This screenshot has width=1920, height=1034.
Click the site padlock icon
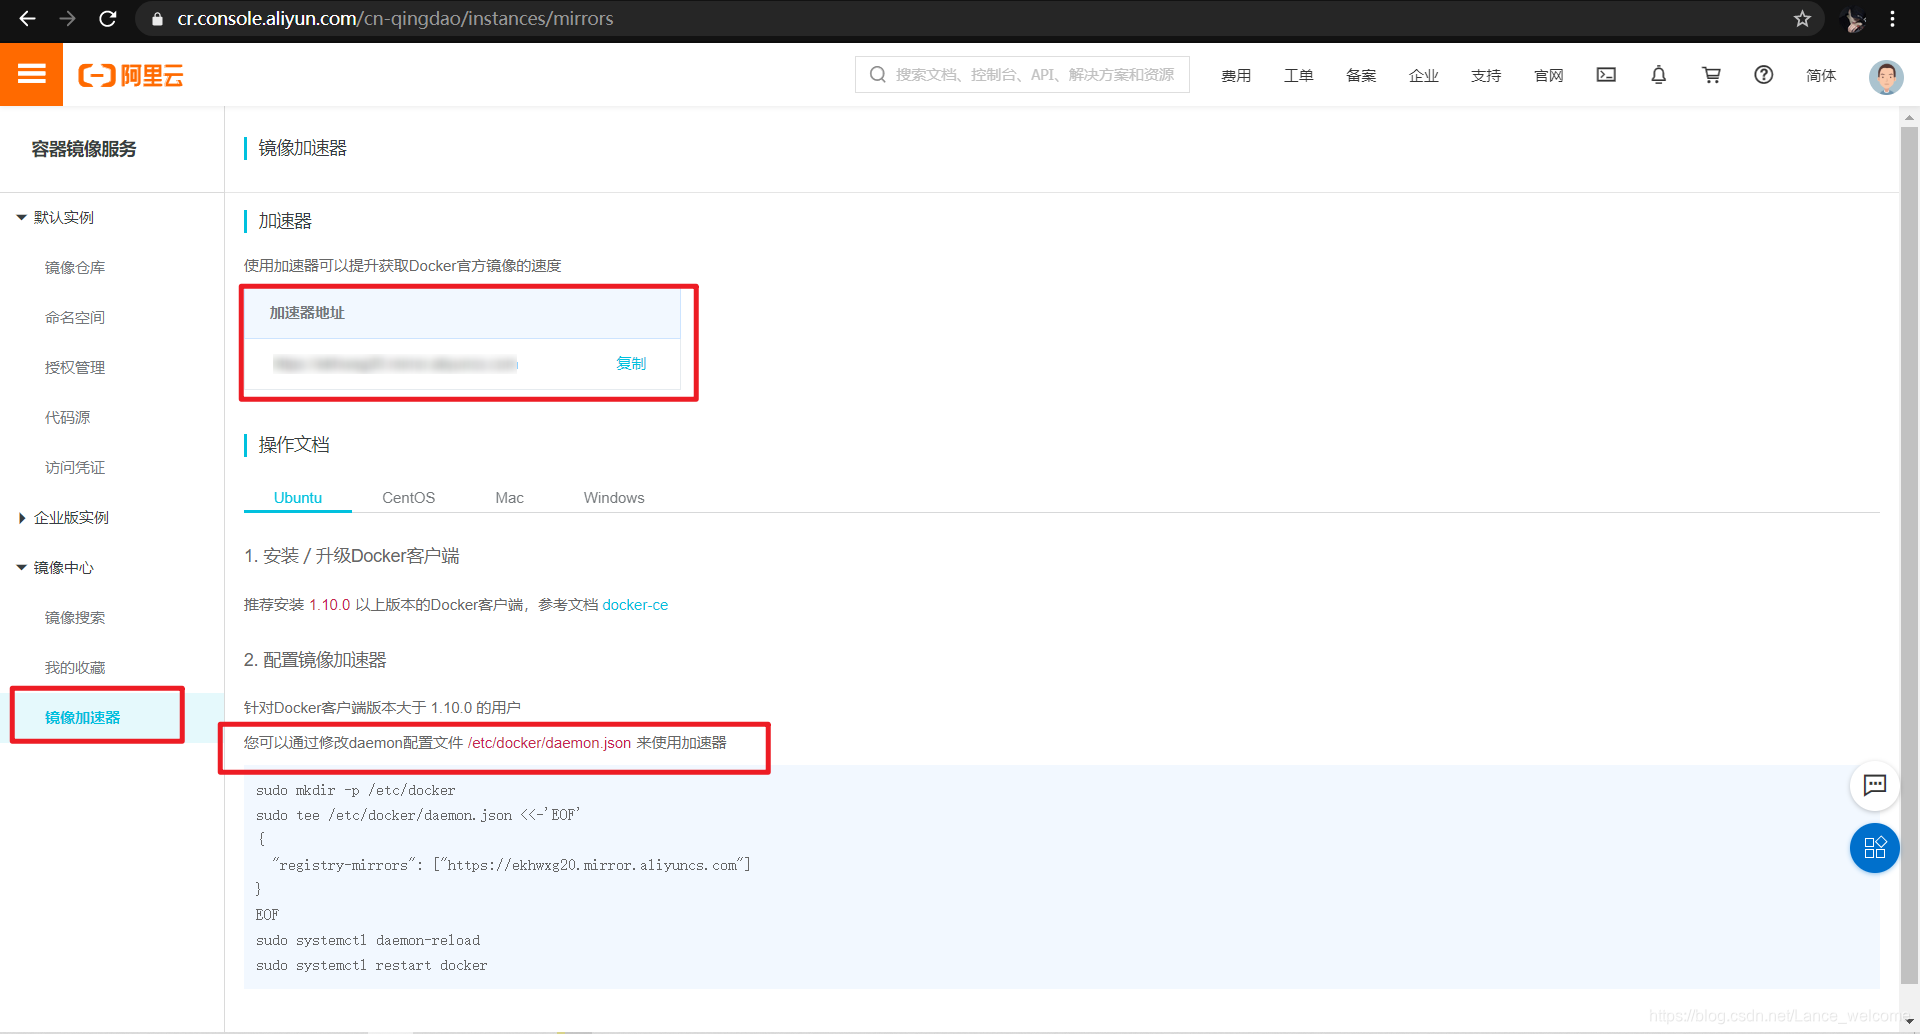click(x=157, y=18)
